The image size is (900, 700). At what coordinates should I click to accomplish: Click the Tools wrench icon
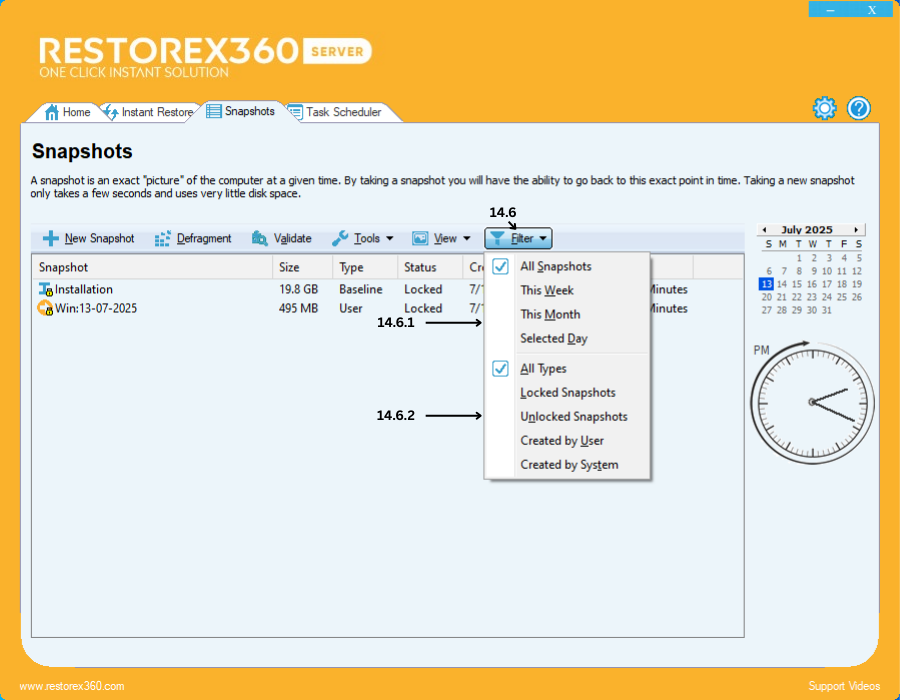click(340, 238)
